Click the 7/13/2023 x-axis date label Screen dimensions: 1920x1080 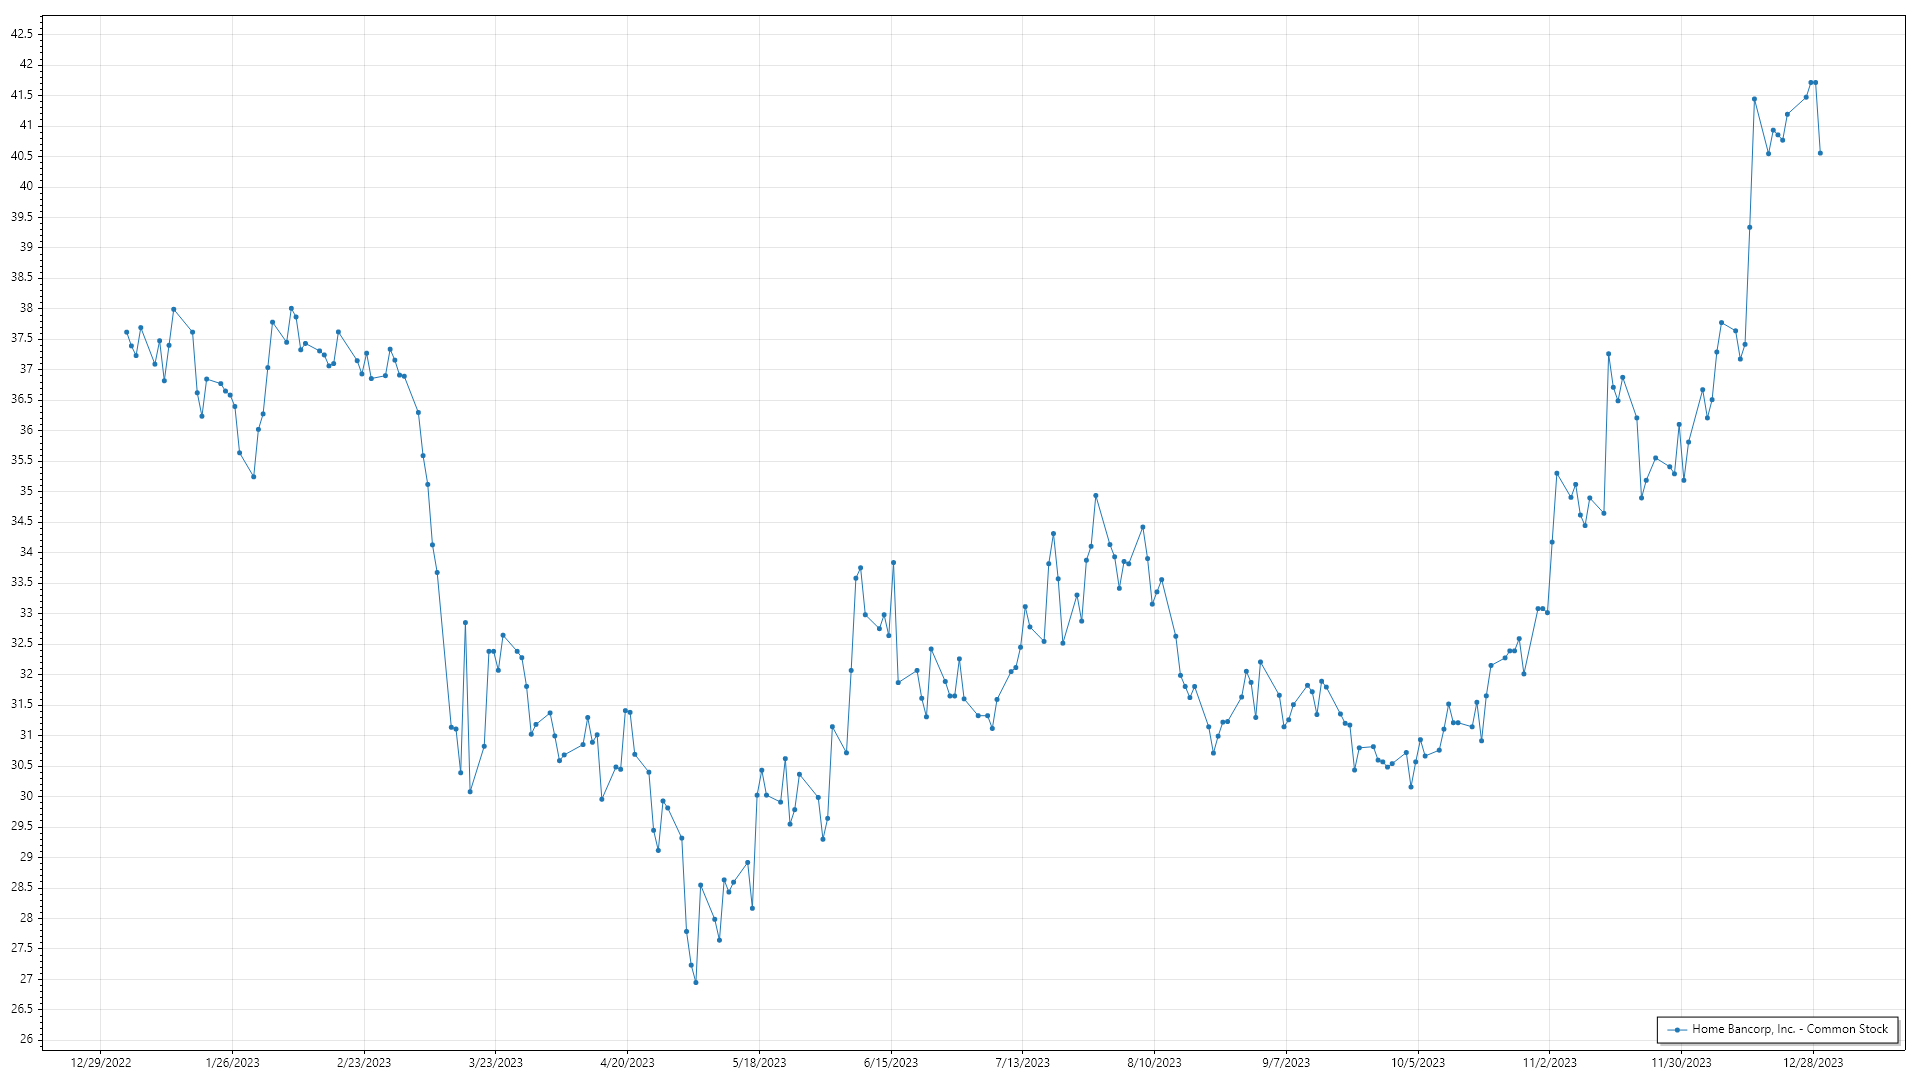[1022, 1063]
